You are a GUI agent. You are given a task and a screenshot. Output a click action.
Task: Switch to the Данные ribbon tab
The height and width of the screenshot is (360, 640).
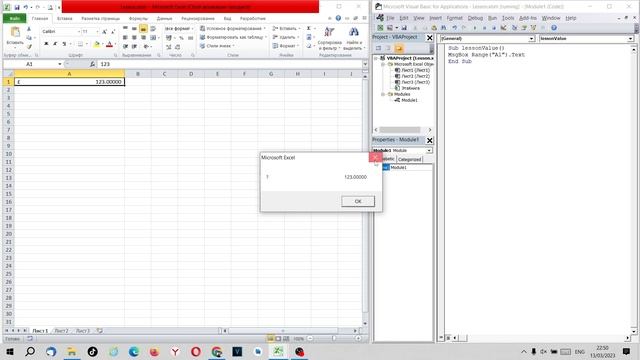[164, 18]
